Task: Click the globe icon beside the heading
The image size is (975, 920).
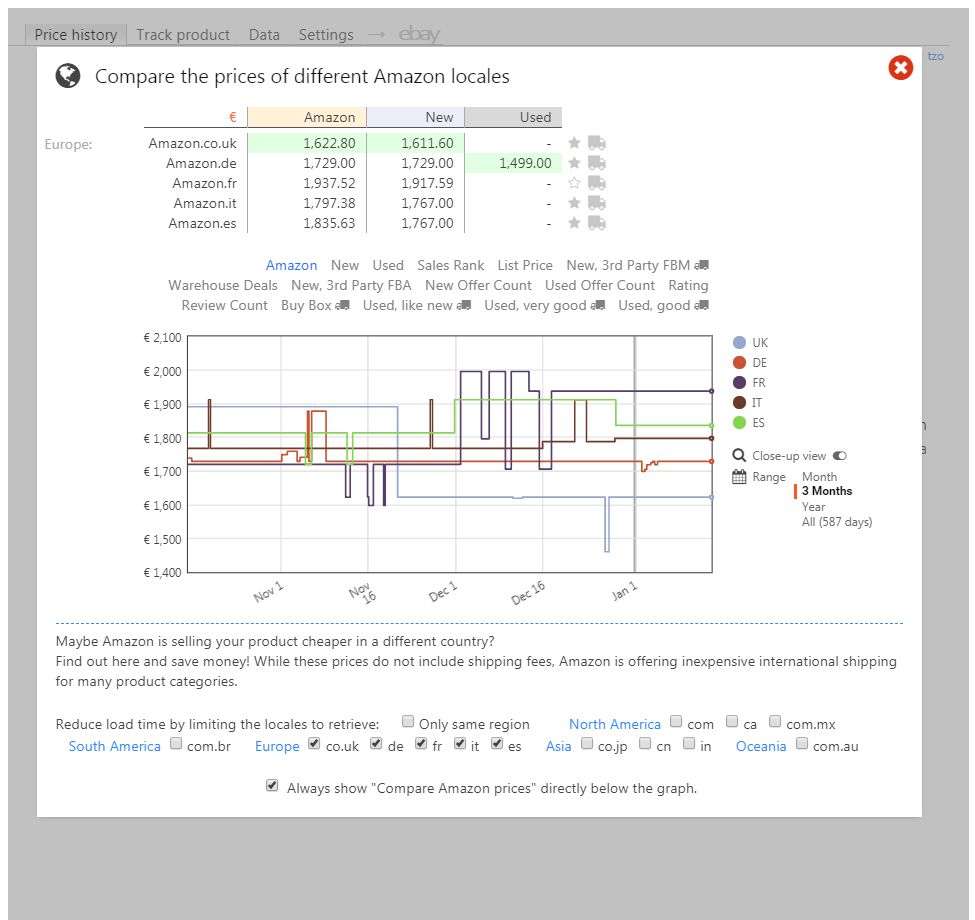Action: [68, 76]
